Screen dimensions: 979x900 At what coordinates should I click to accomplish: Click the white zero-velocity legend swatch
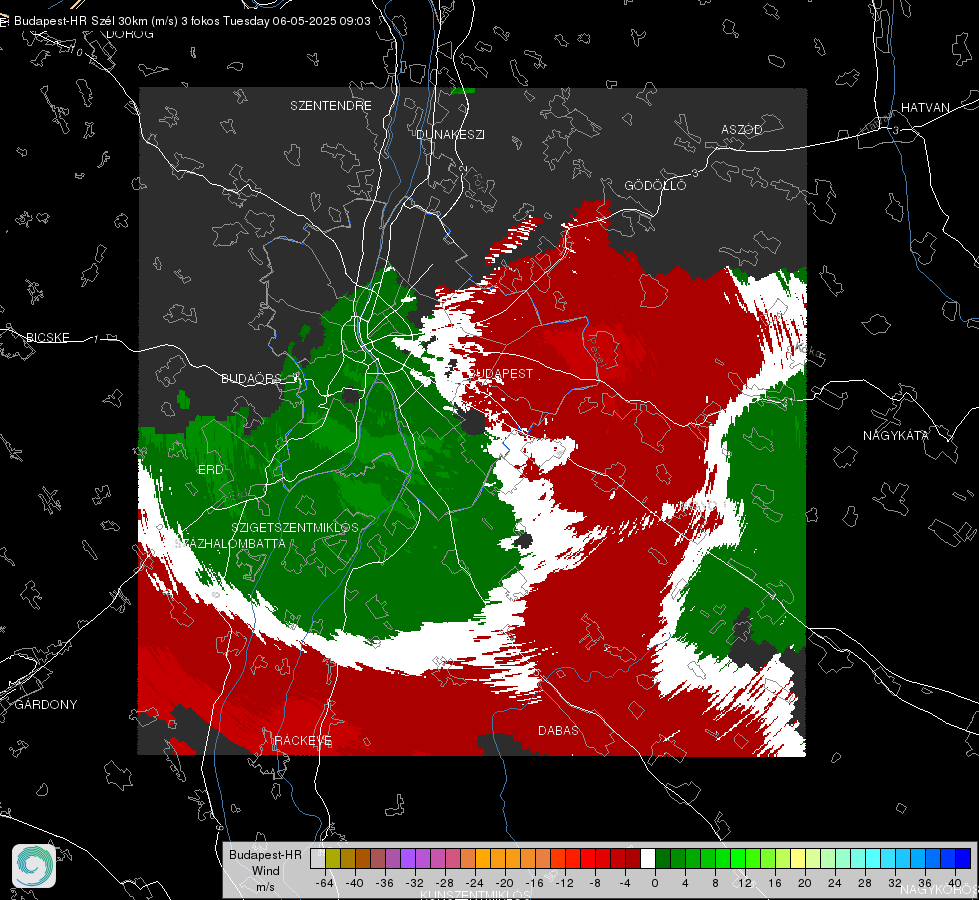pos(648,859)
